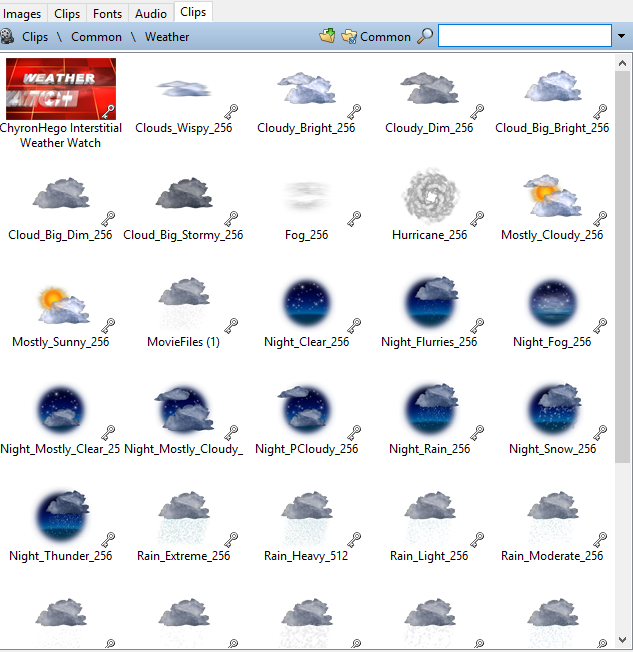Pick the Fog_256 clip thumbnail
Screen dimensions: 633x652
point(306,195)
